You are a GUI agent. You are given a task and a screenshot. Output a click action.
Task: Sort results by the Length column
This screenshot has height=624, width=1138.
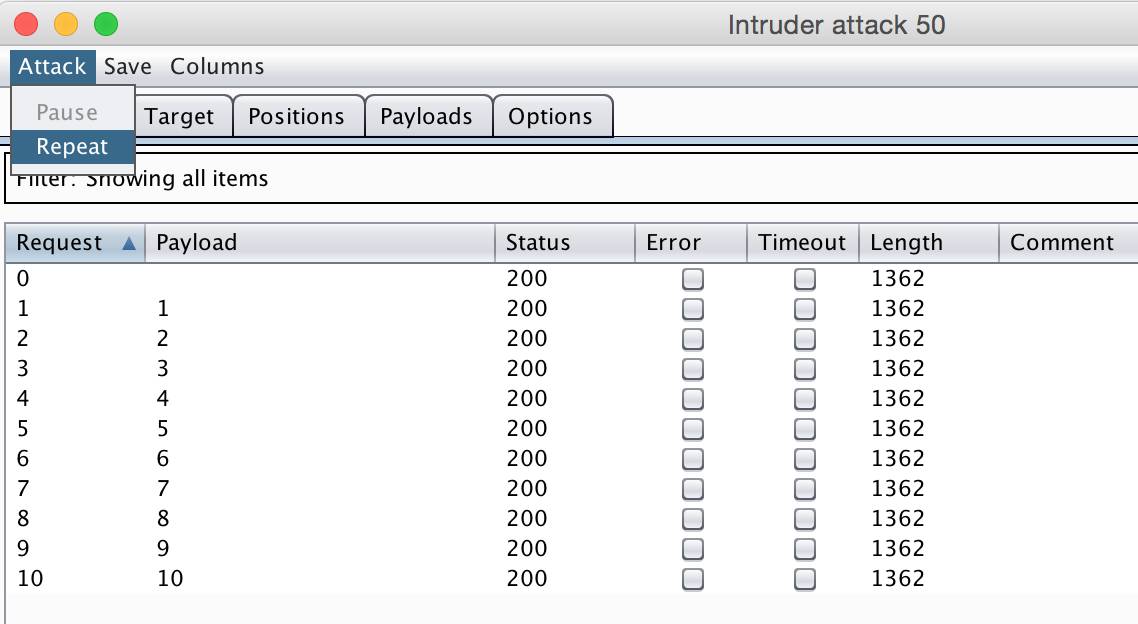click(x=906, y=243)
